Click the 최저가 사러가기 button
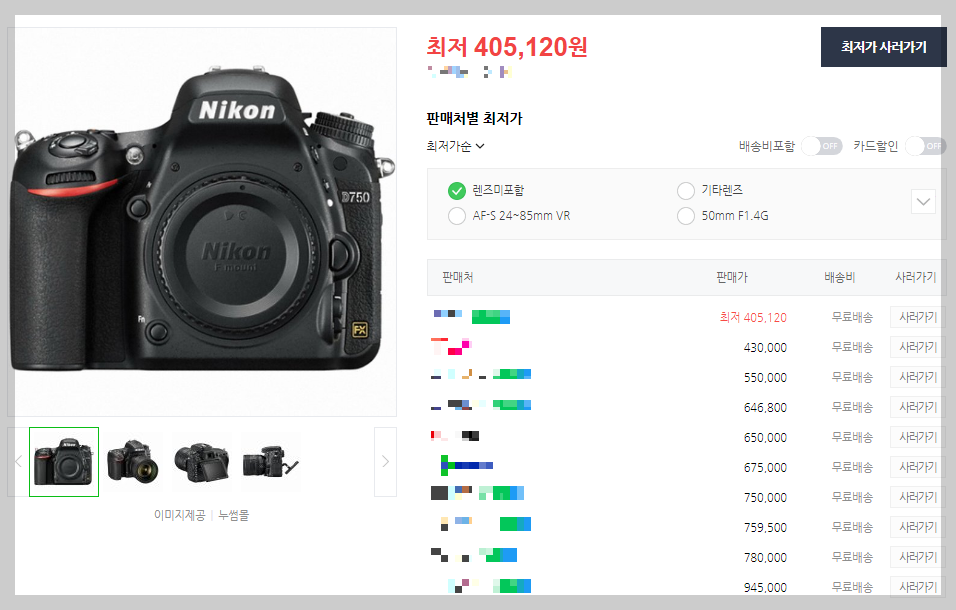The width and height of the screenshot is (956, 610). click(x=883, y=47)
